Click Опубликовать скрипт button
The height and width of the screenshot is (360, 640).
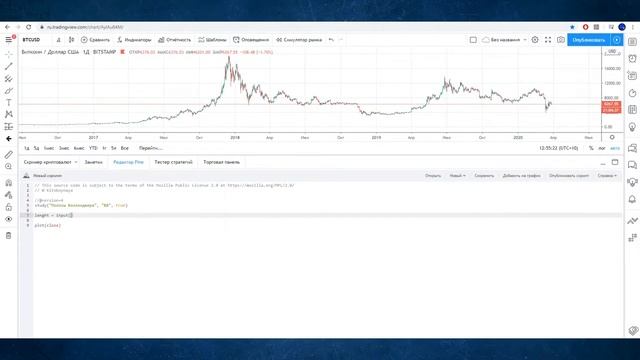coord(569,176)
